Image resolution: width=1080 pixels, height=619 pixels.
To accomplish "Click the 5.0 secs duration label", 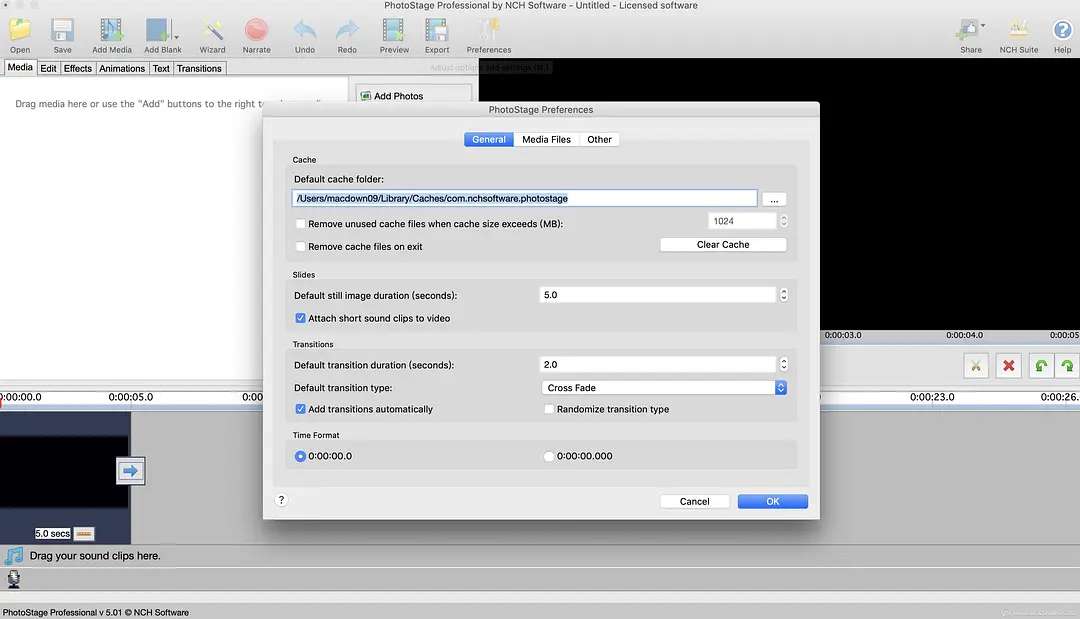I will [52, 534].
